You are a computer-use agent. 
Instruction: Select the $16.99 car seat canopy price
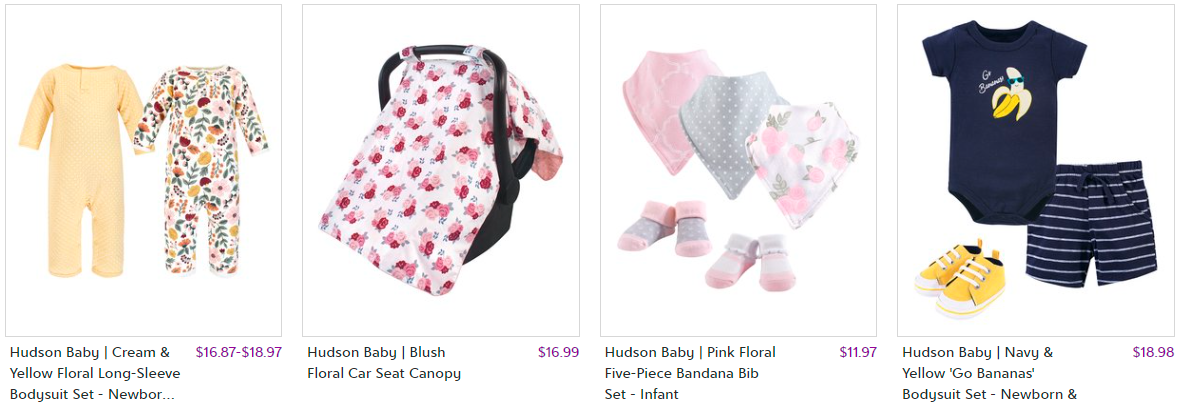tap(558, 352)
